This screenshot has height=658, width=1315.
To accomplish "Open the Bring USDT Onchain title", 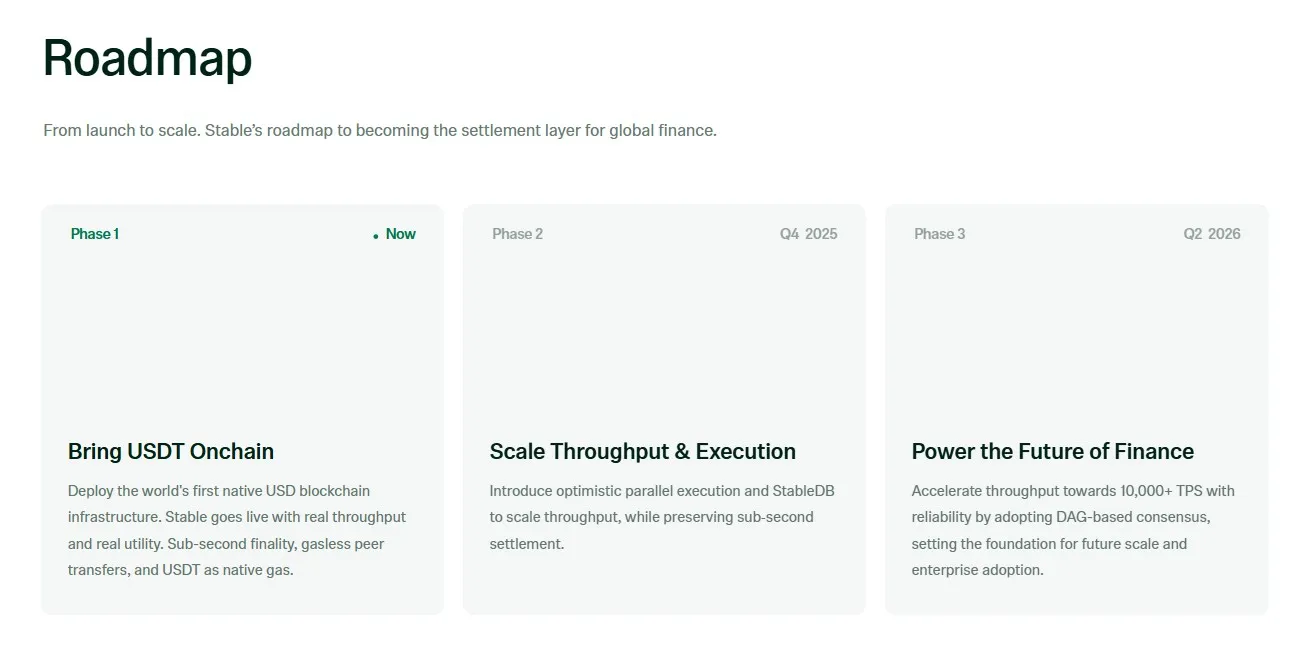I will pyautogui.click(x=171, y=451).
